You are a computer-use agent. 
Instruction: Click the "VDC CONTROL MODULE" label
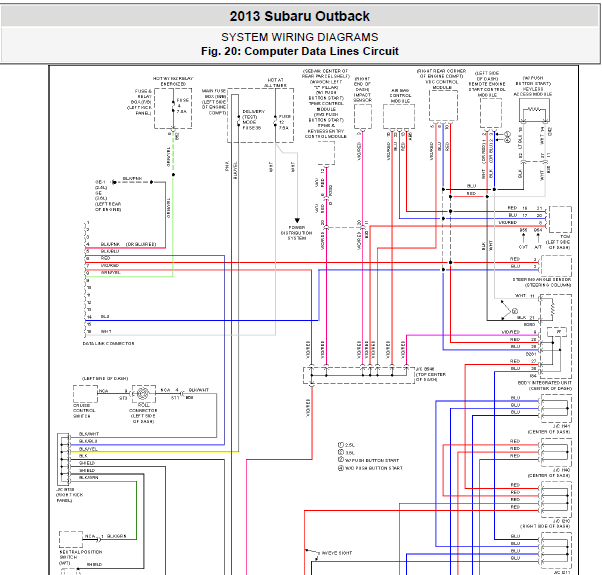point(442,84)
